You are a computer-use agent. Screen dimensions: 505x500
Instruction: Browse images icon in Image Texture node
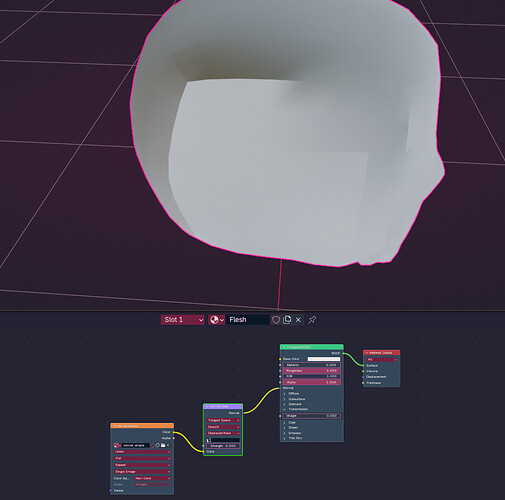tap(117, 445)
